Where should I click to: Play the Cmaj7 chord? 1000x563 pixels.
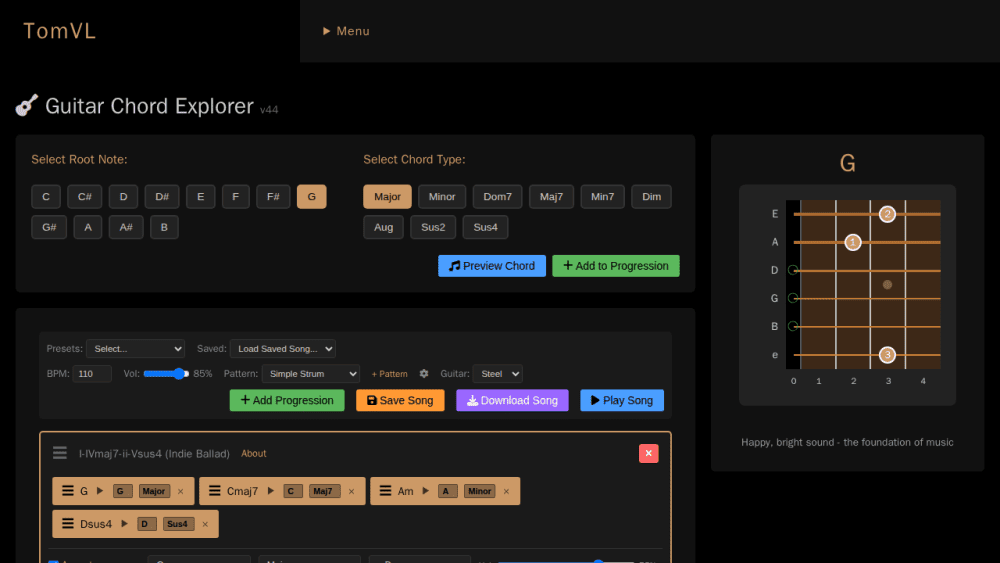270,491
